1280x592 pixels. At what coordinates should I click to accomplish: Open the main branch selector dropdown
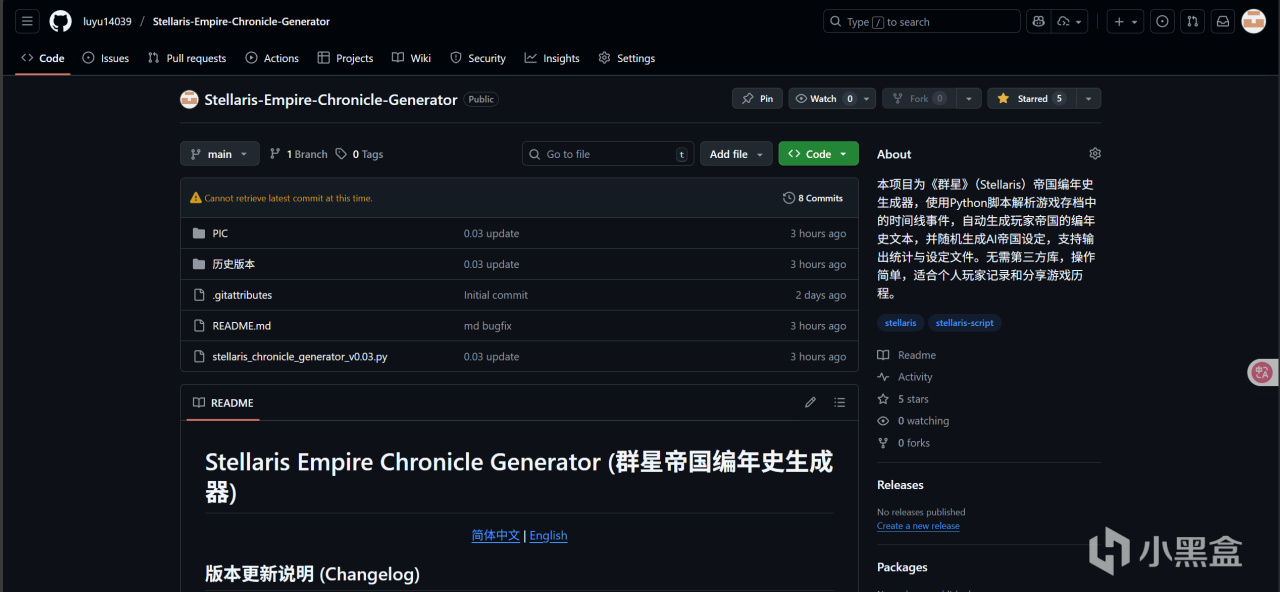tap(220, 154)
